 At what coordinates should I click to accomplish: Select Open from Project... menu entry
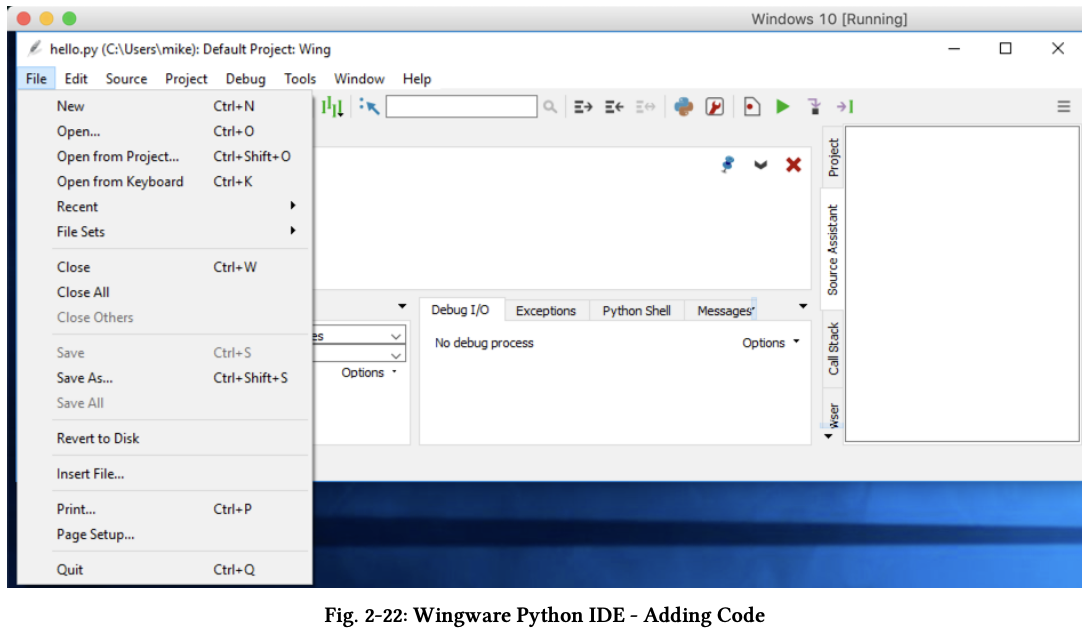pos(118,157)
